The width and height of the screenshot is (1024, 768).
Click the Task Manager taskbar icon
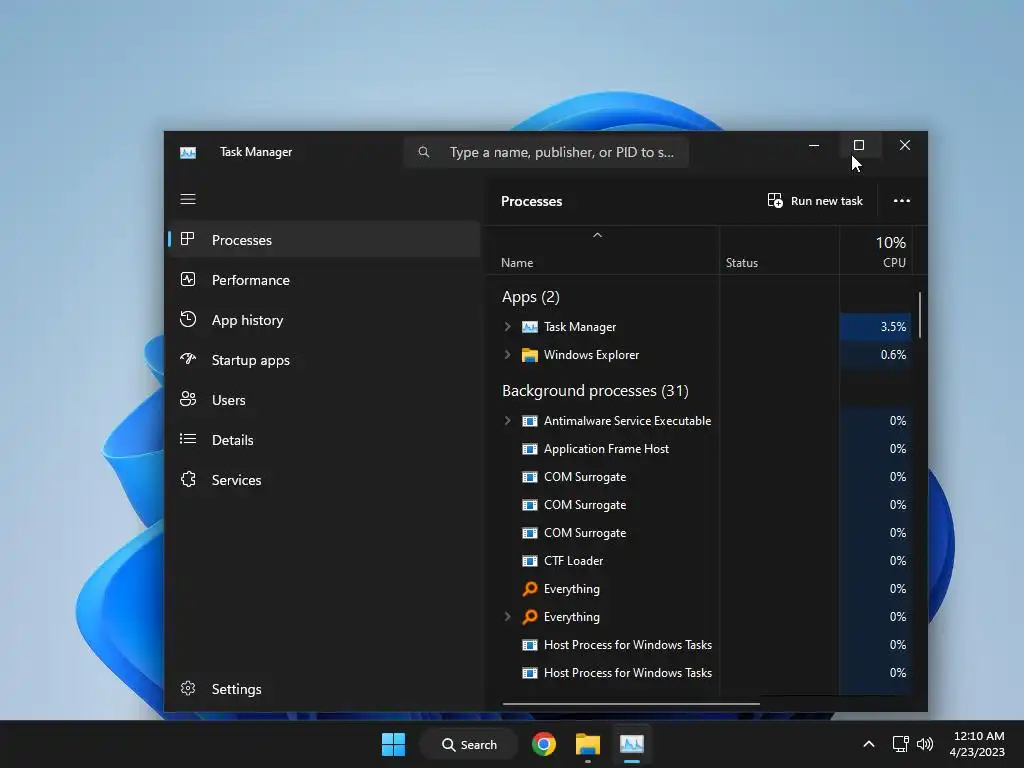pyautogui.click(x=632, y=744)
